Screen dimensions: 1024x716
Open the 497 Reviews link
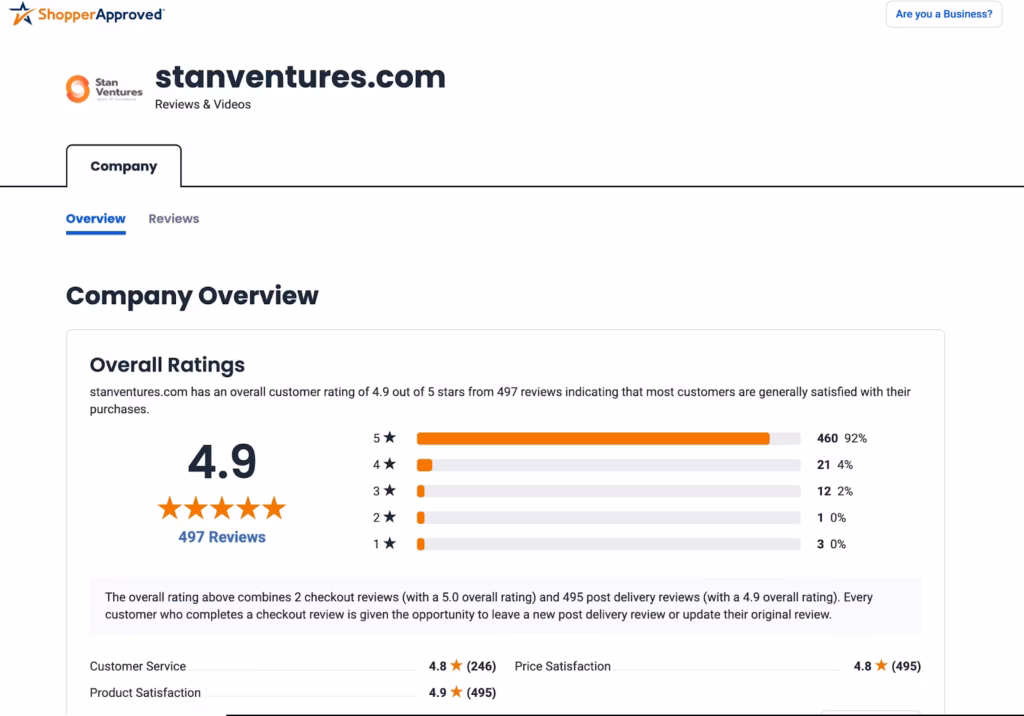222,537
